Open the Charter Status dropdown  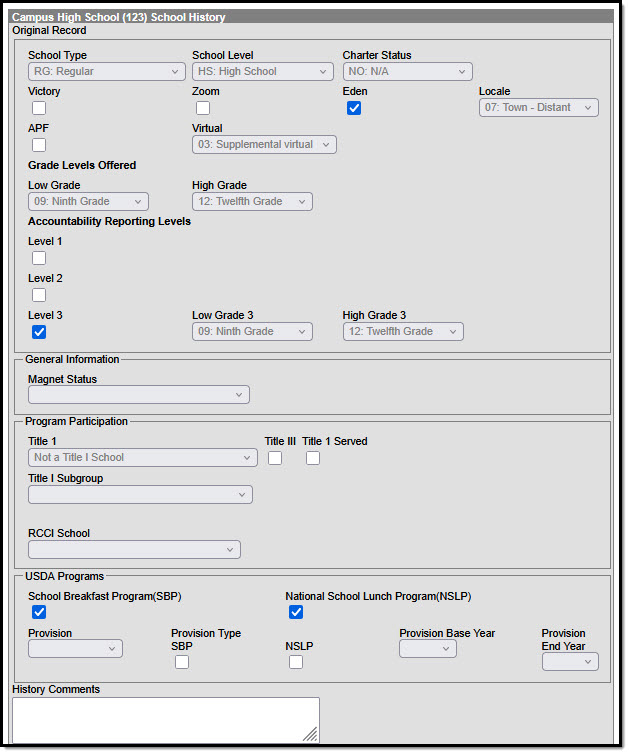[407, 72]
